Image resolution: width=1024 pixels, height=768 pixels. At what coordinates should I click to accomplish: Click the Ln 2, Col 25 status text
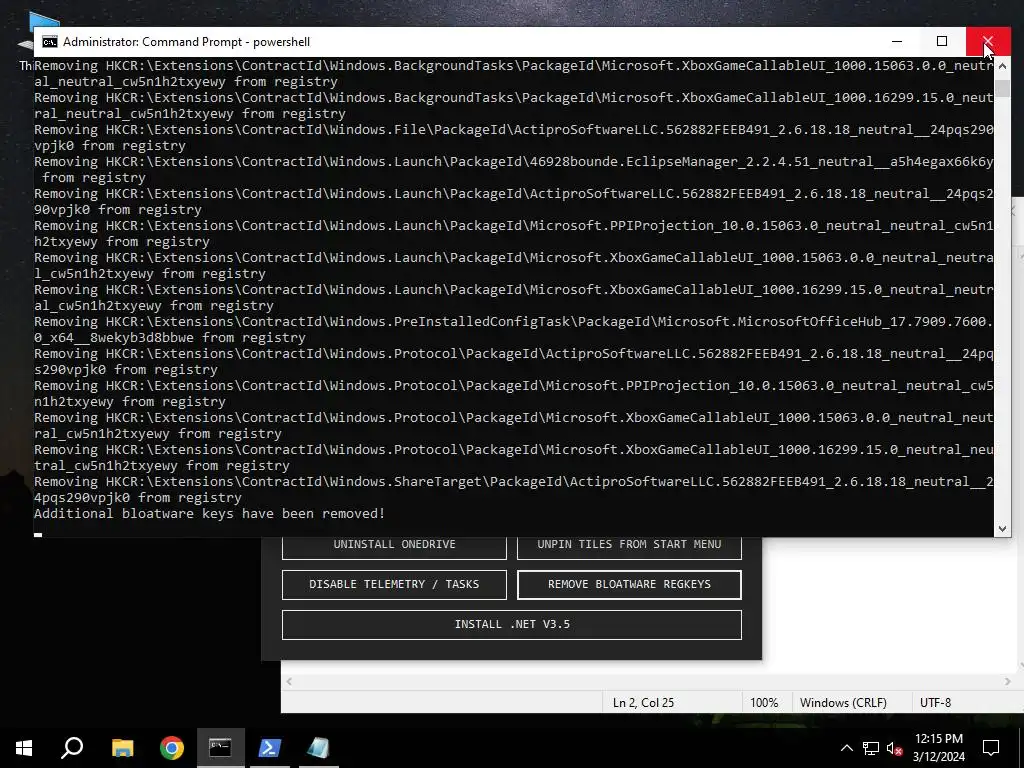[643, 703]
